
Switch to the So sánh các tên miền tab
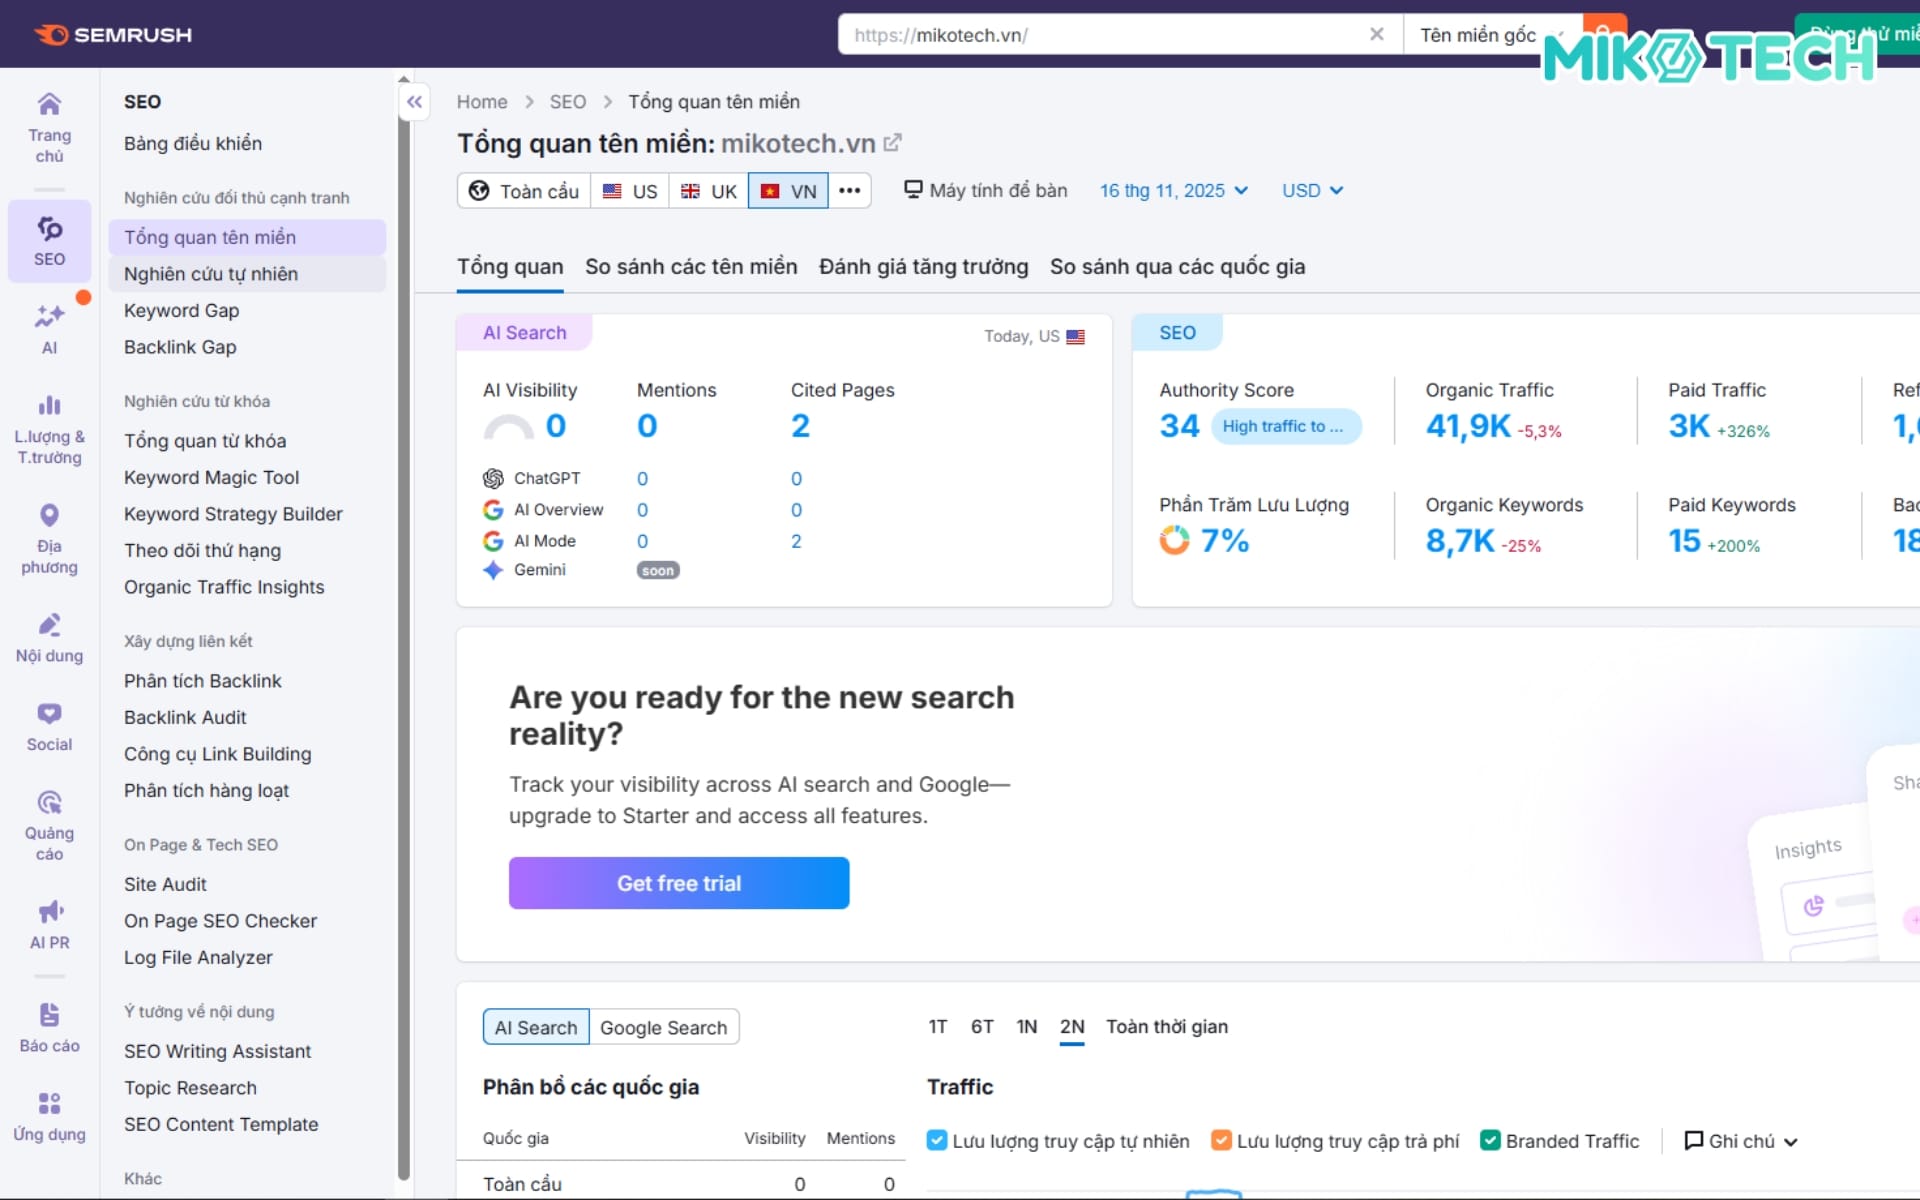coord(691,267)
